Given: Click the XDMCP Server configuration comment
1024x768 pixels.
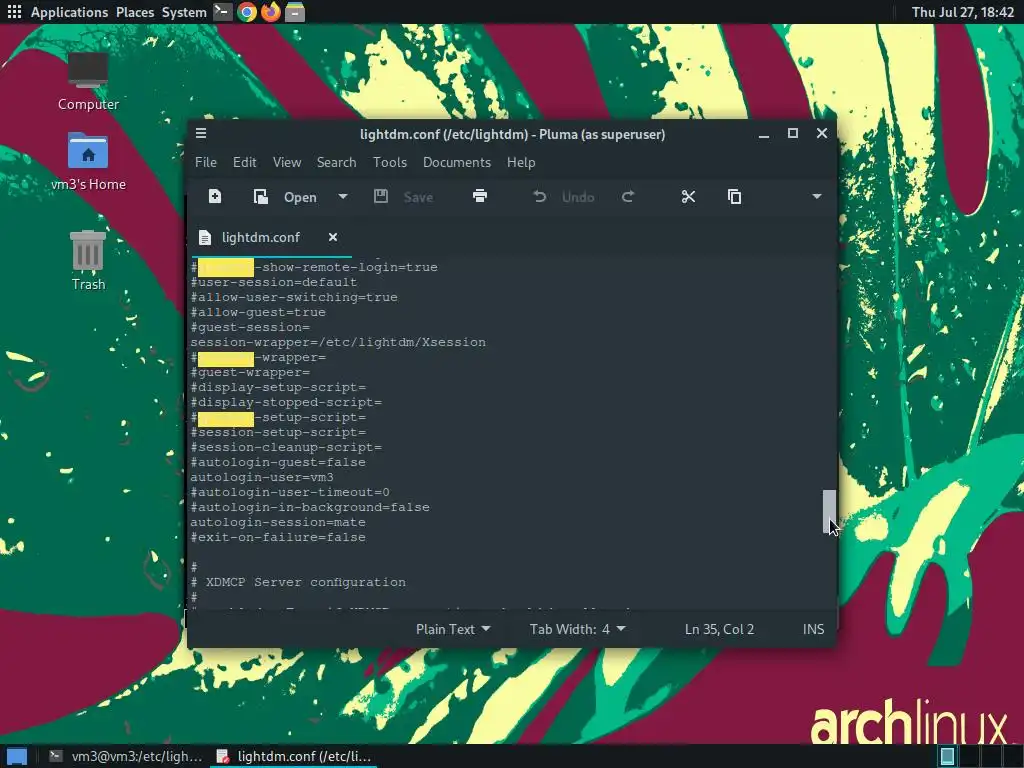Looking at the screenshot, I should coord(298,583).
